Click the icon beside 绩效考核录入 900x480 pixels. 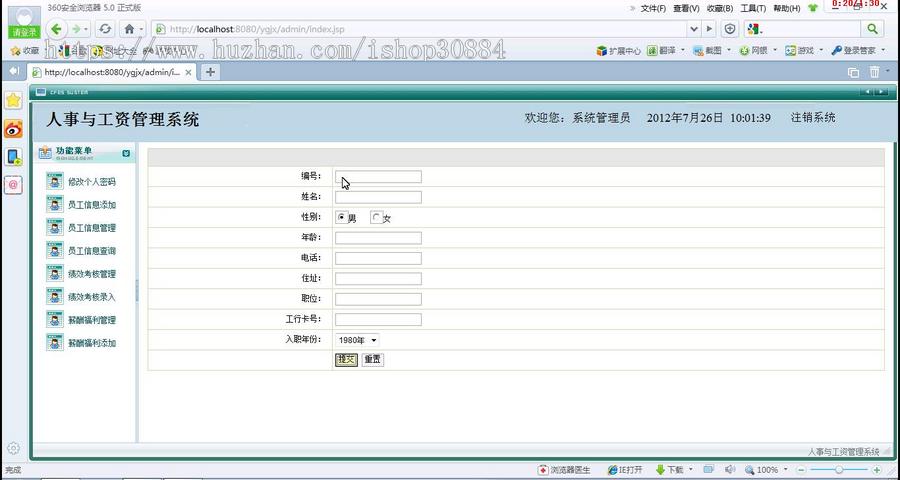[x=55, y=296]
